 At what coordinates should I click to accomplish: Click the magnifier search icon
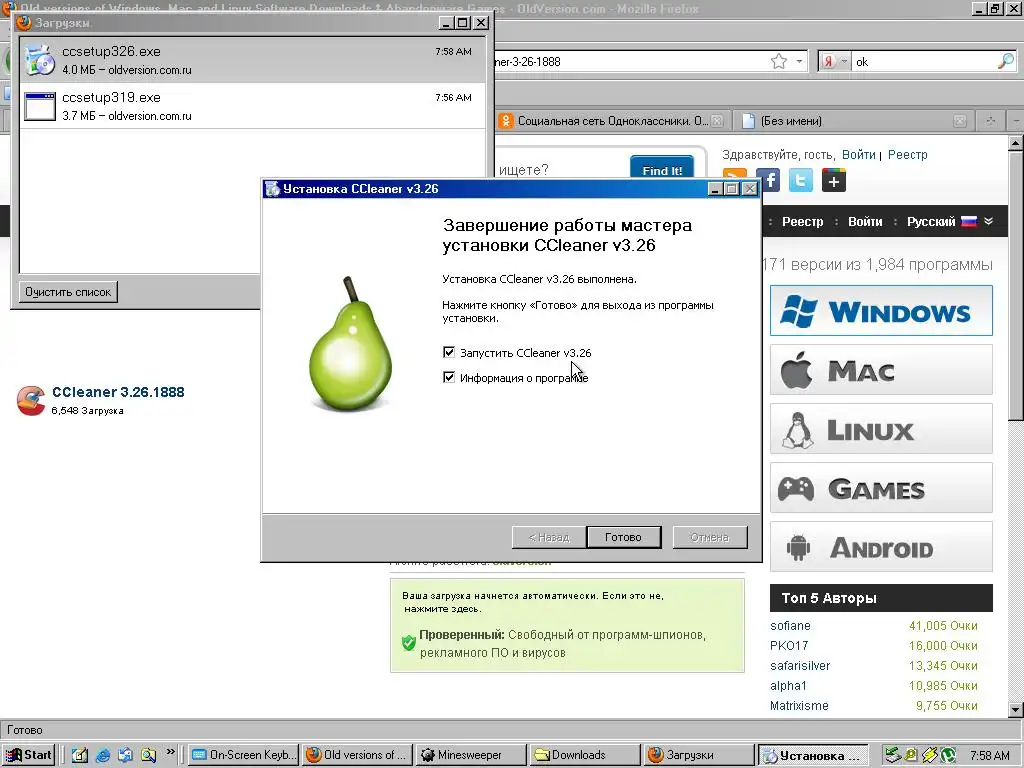coord(1006,61)
